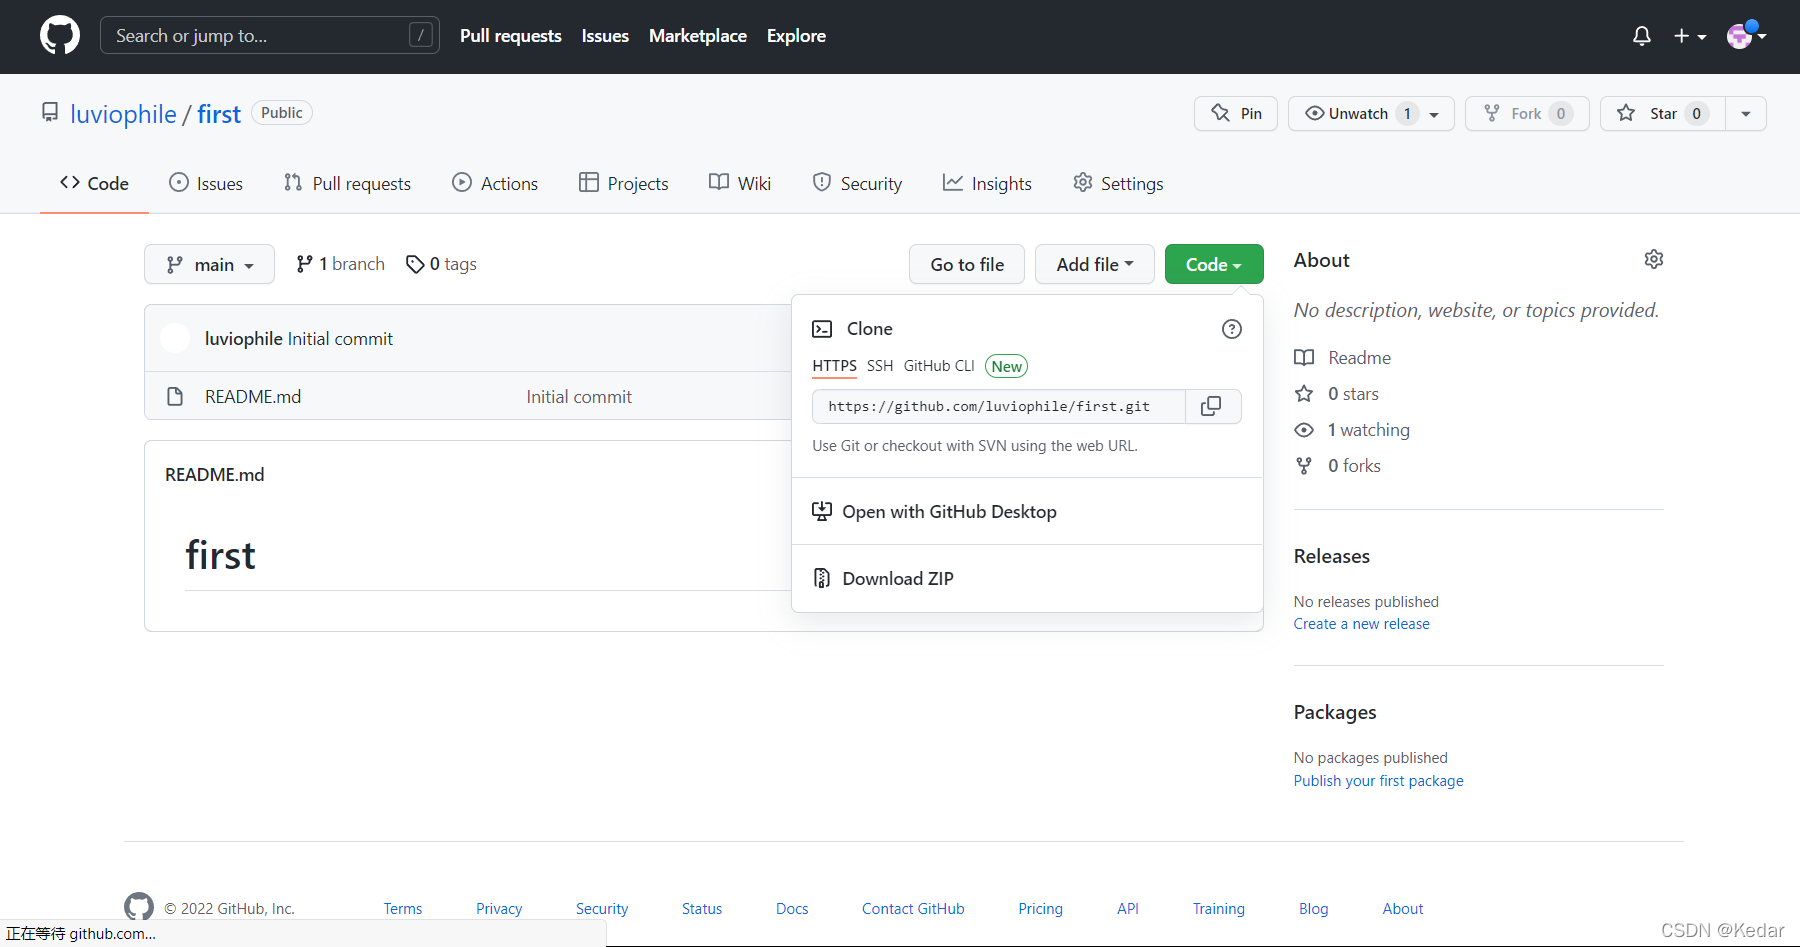Expand the star lists dropdown arrow
Image resolution: width=1800 pixels, height=947 pixels.
coord(1746,114)
